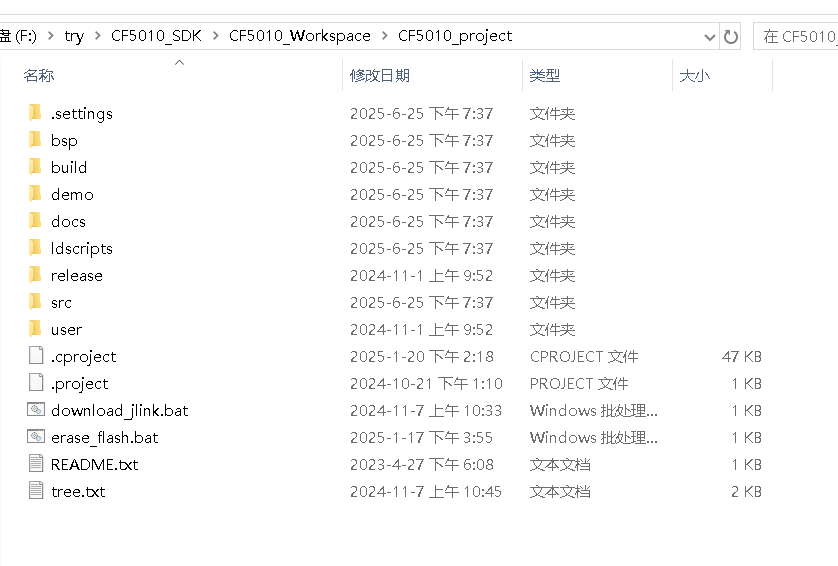Navigate to CF5010_Workspace breadcrumb
This screenshot has height=566, width=838.
[x=300, y=36]
